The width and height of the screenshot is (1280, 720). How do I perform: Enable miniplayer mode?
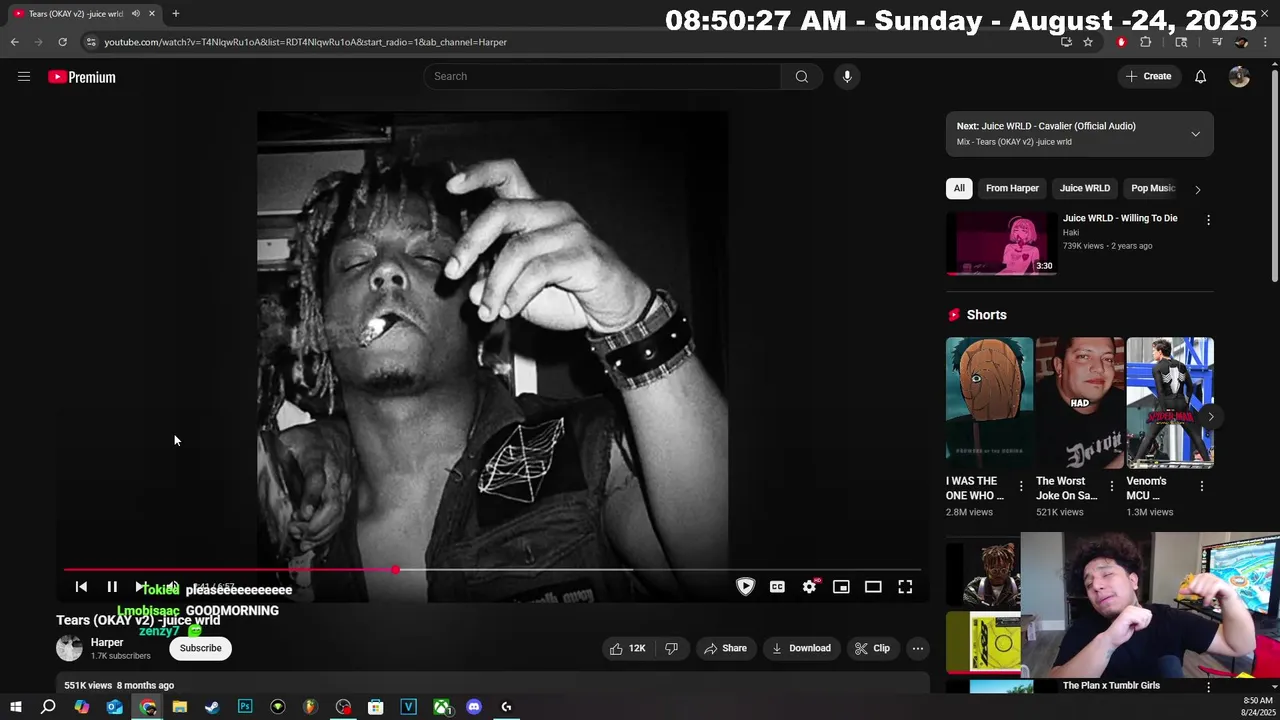[x=841, y=587]
